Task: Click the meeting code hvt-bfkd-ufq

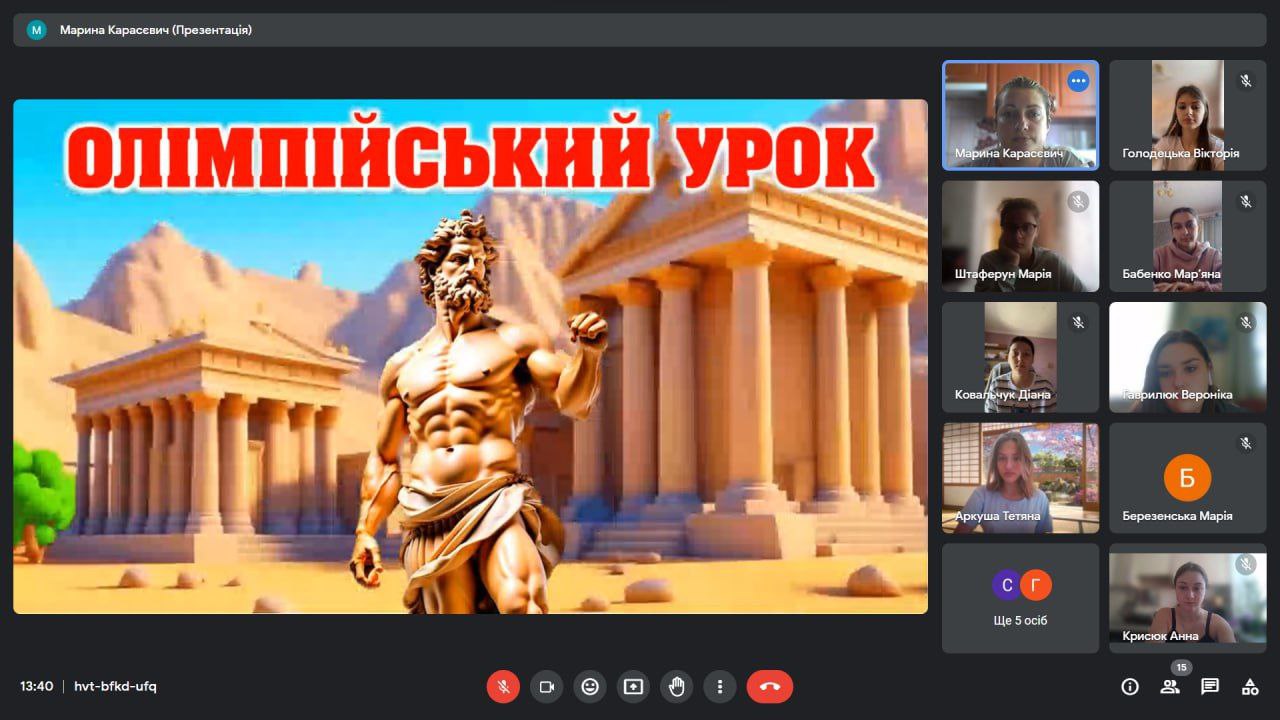Action: (x=115, y=686)
